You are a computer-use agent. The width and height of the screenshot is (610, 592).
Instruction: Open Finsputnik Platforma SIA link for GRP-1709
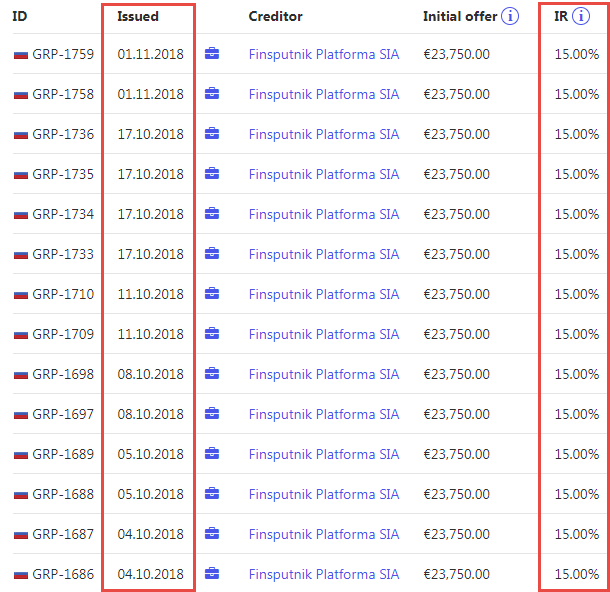[324, 335]
